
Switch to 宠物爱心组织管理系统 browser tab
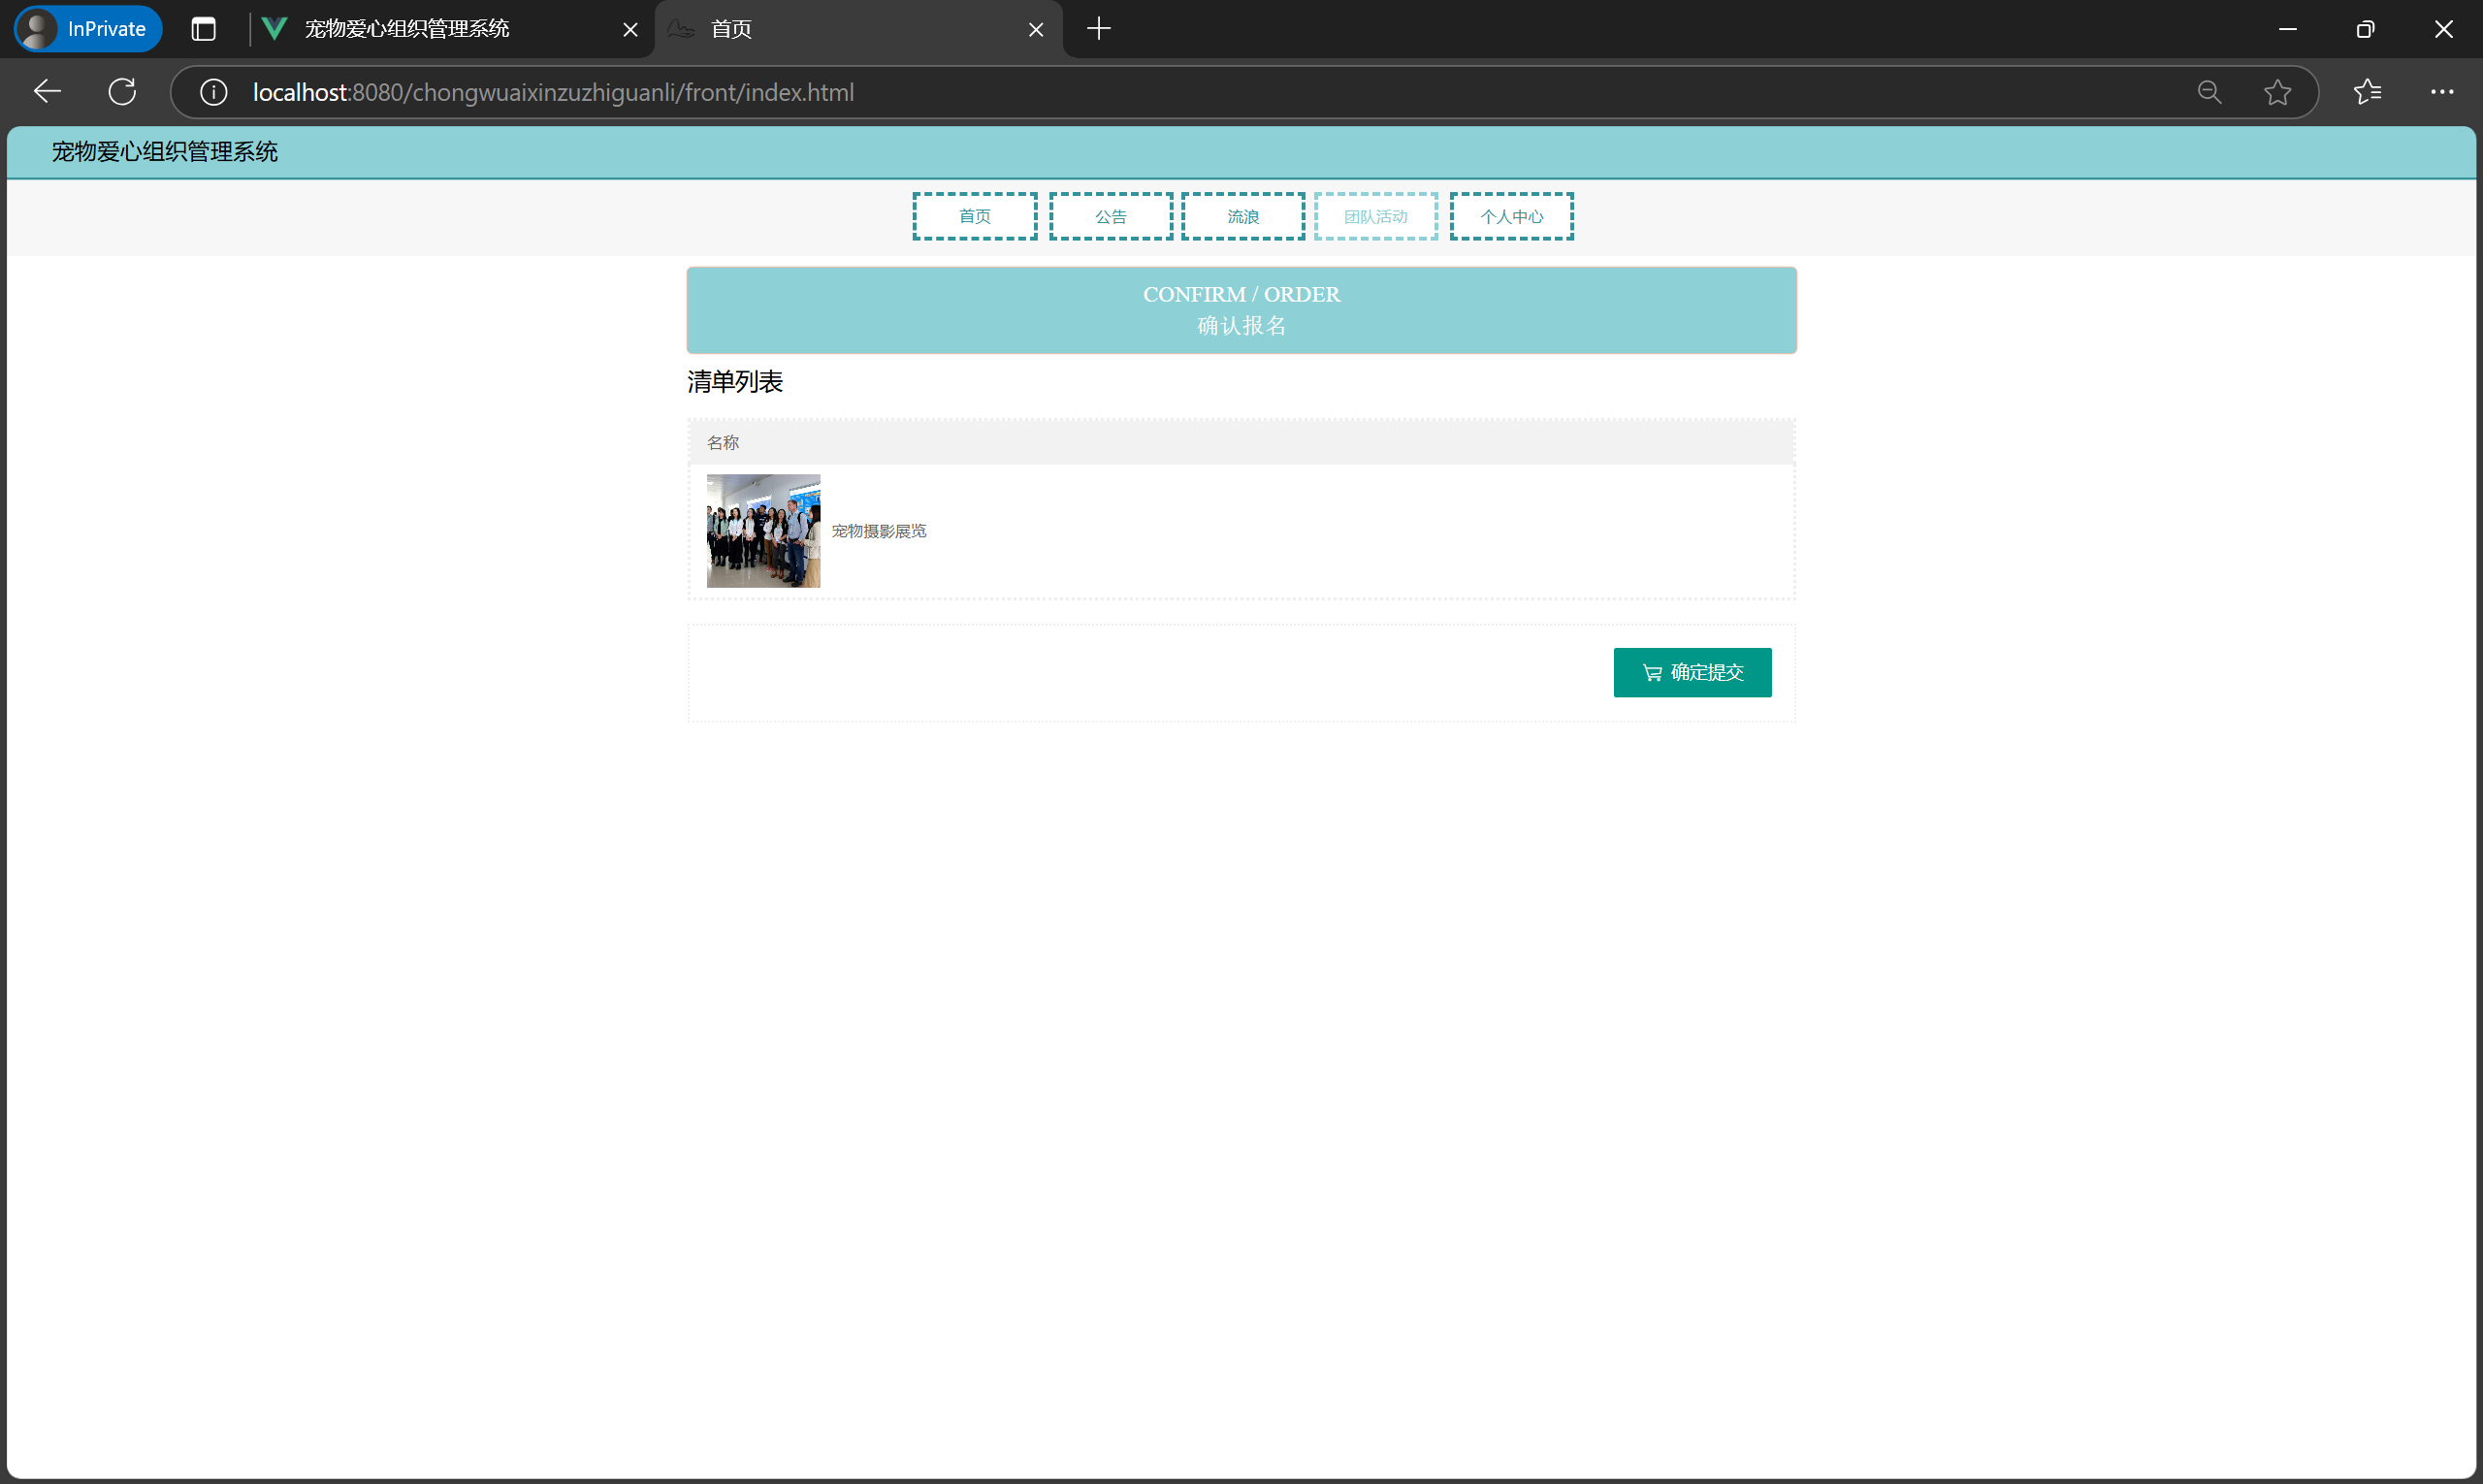(x=430, y=29)
